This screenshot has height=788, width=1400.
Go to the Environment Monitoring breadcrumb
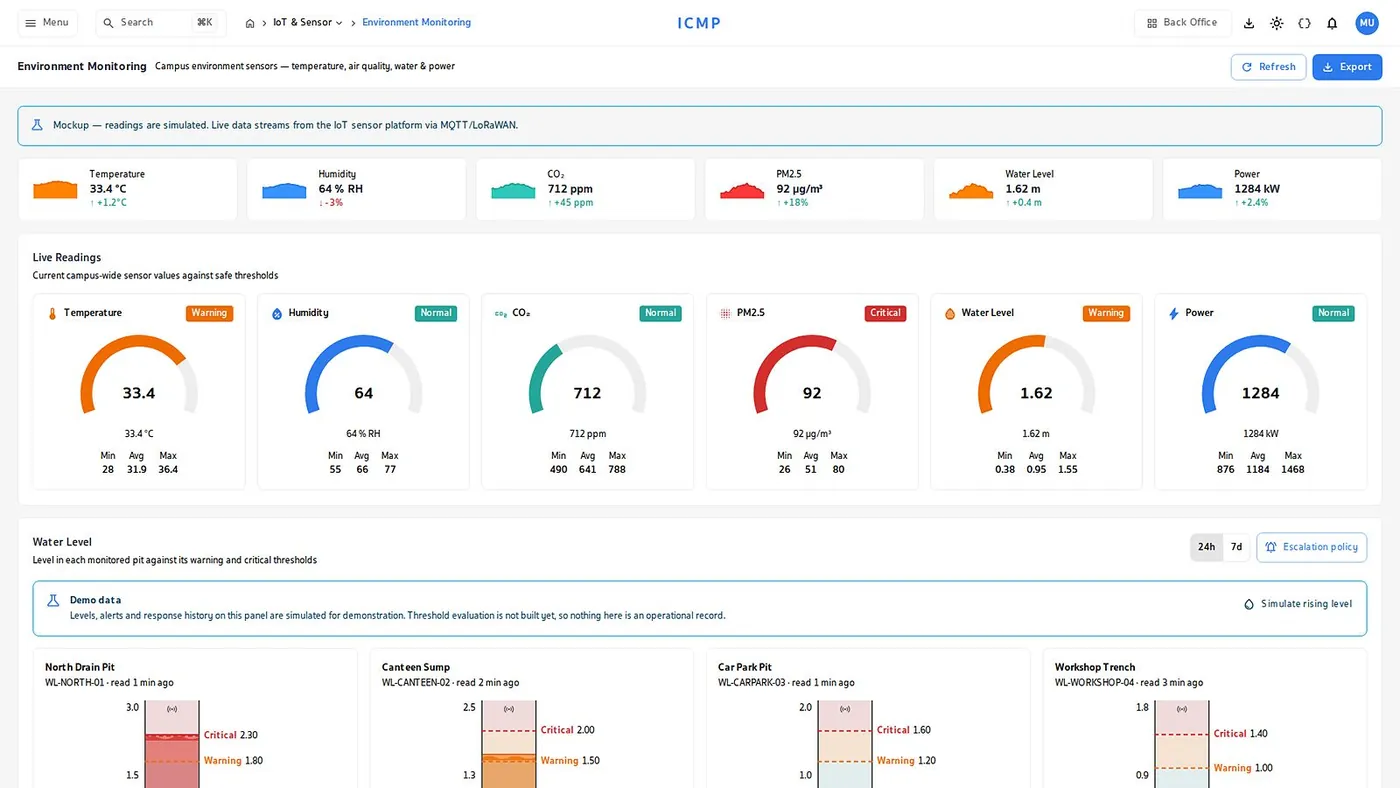point(416,23)
